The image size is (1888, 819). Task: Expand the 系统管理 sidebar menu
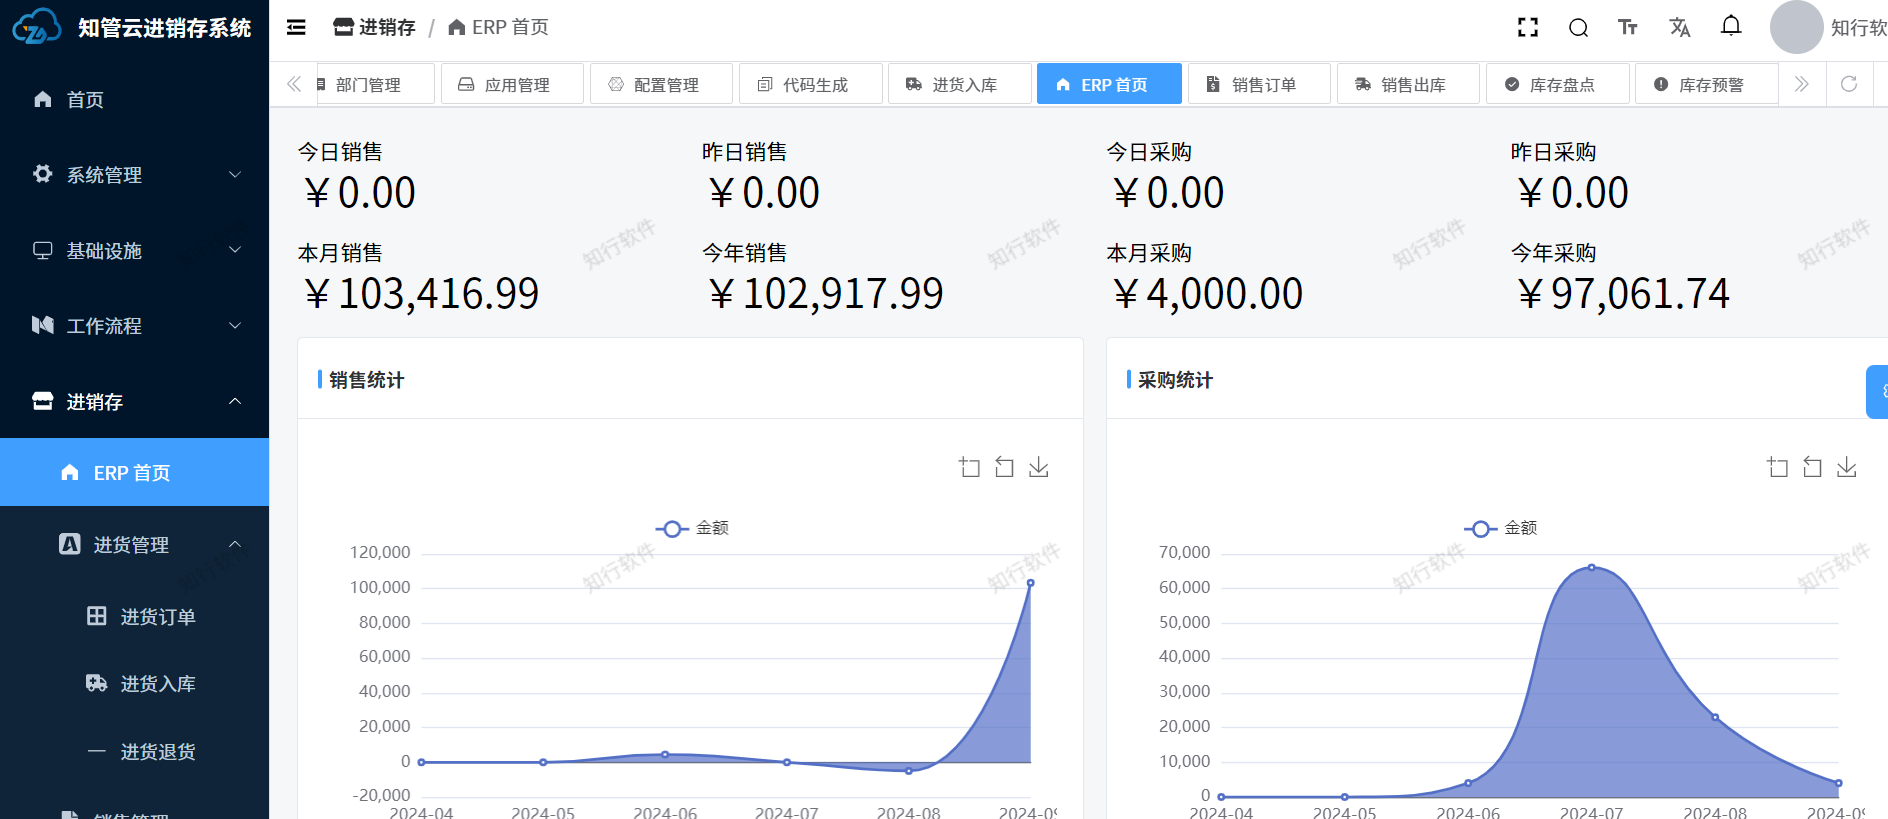(135, 175)
